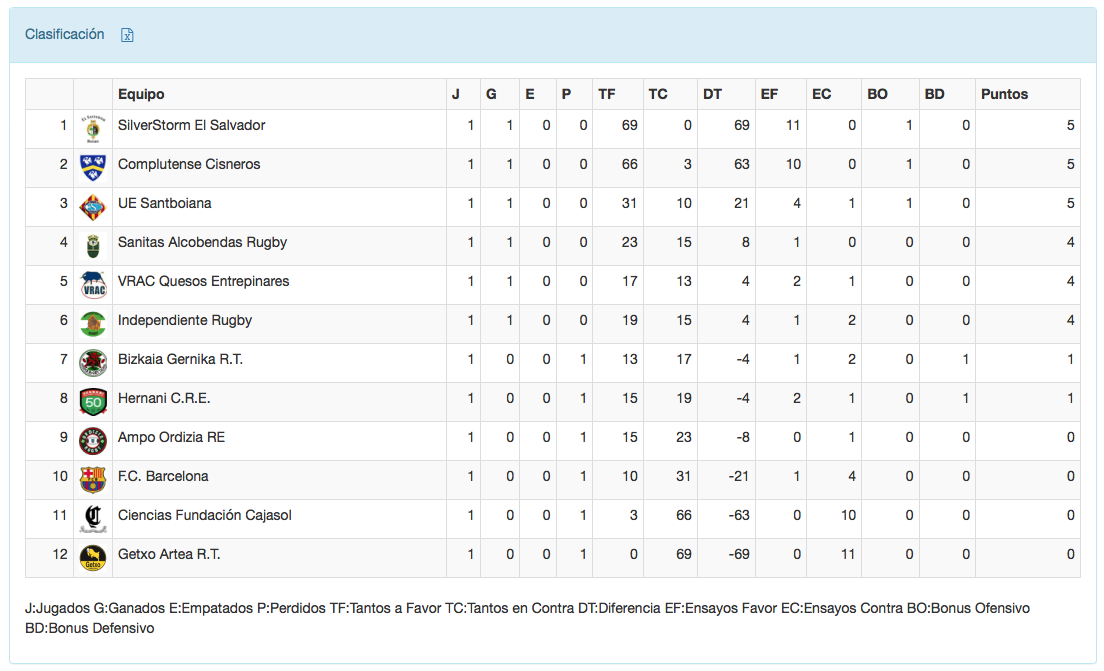The height and width of the screenshot is (671, 1104).
Task: Click the DT difference column header
Action: click(x=712, y=94)
